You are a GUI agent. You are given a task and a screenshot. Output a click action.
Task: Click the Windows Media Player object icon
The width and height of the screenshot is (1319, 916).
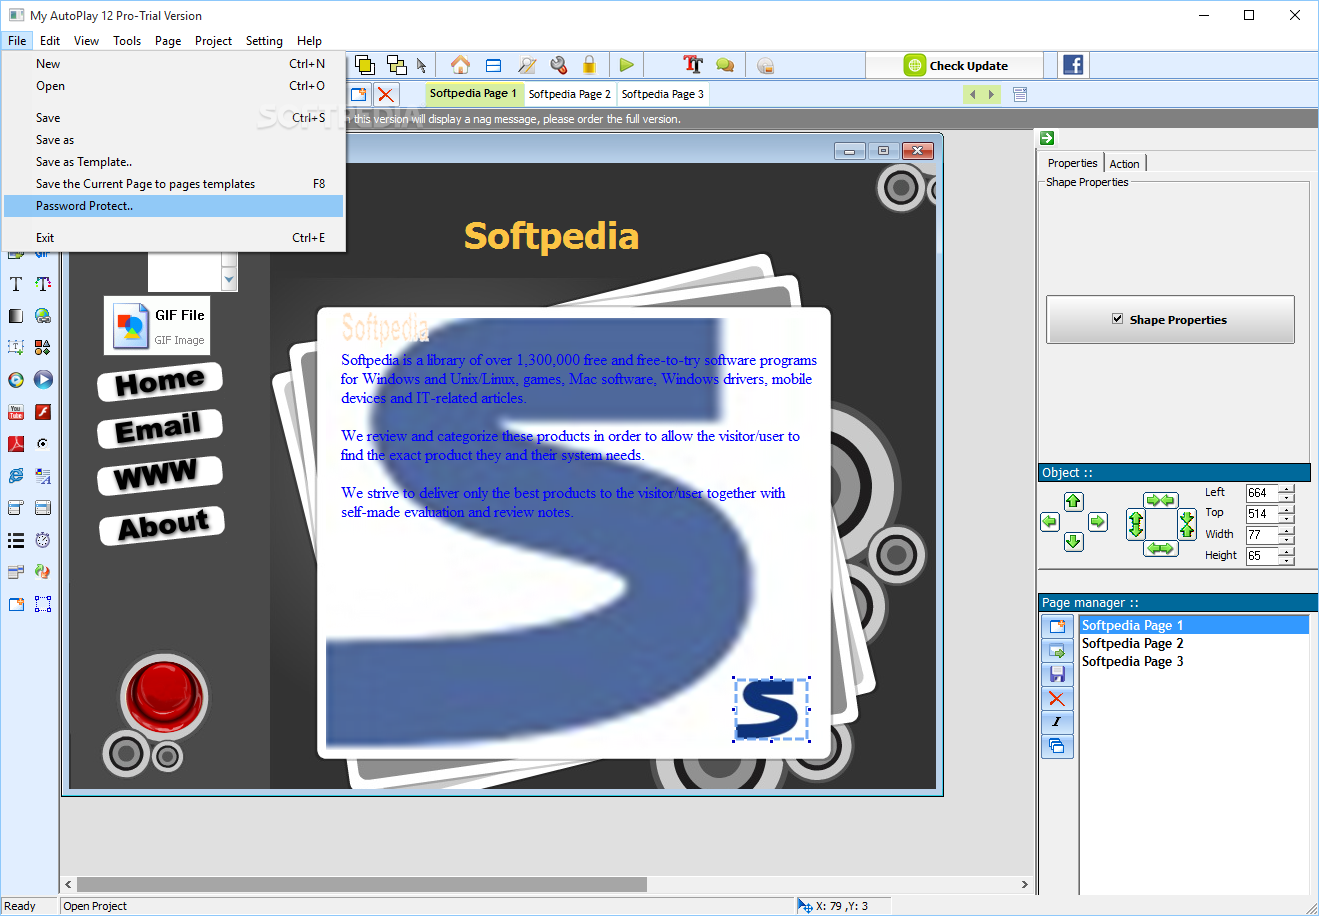tap(16, 380)
